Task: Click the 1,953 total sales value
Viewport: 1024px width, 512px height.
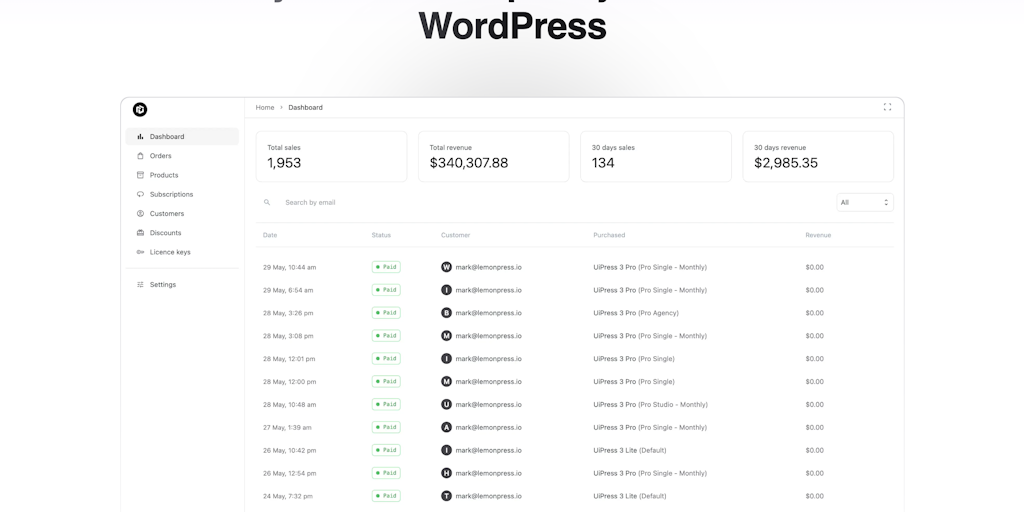Action: point(284,163)
